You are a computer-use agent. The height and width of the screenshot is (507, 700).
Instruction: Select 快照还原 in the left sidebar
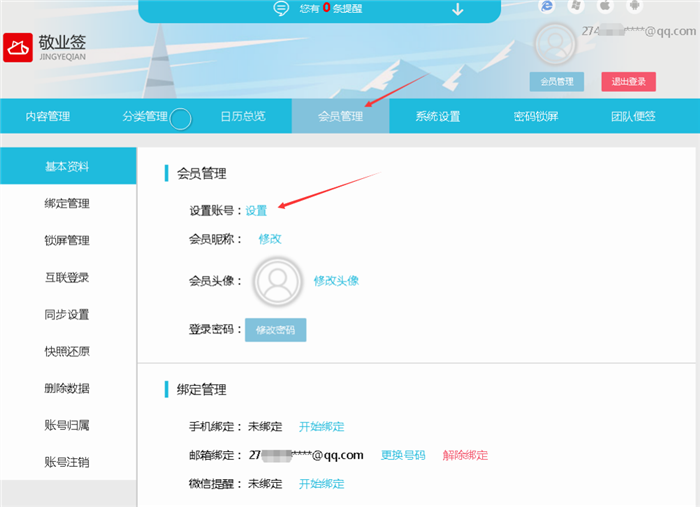[67, 352]
